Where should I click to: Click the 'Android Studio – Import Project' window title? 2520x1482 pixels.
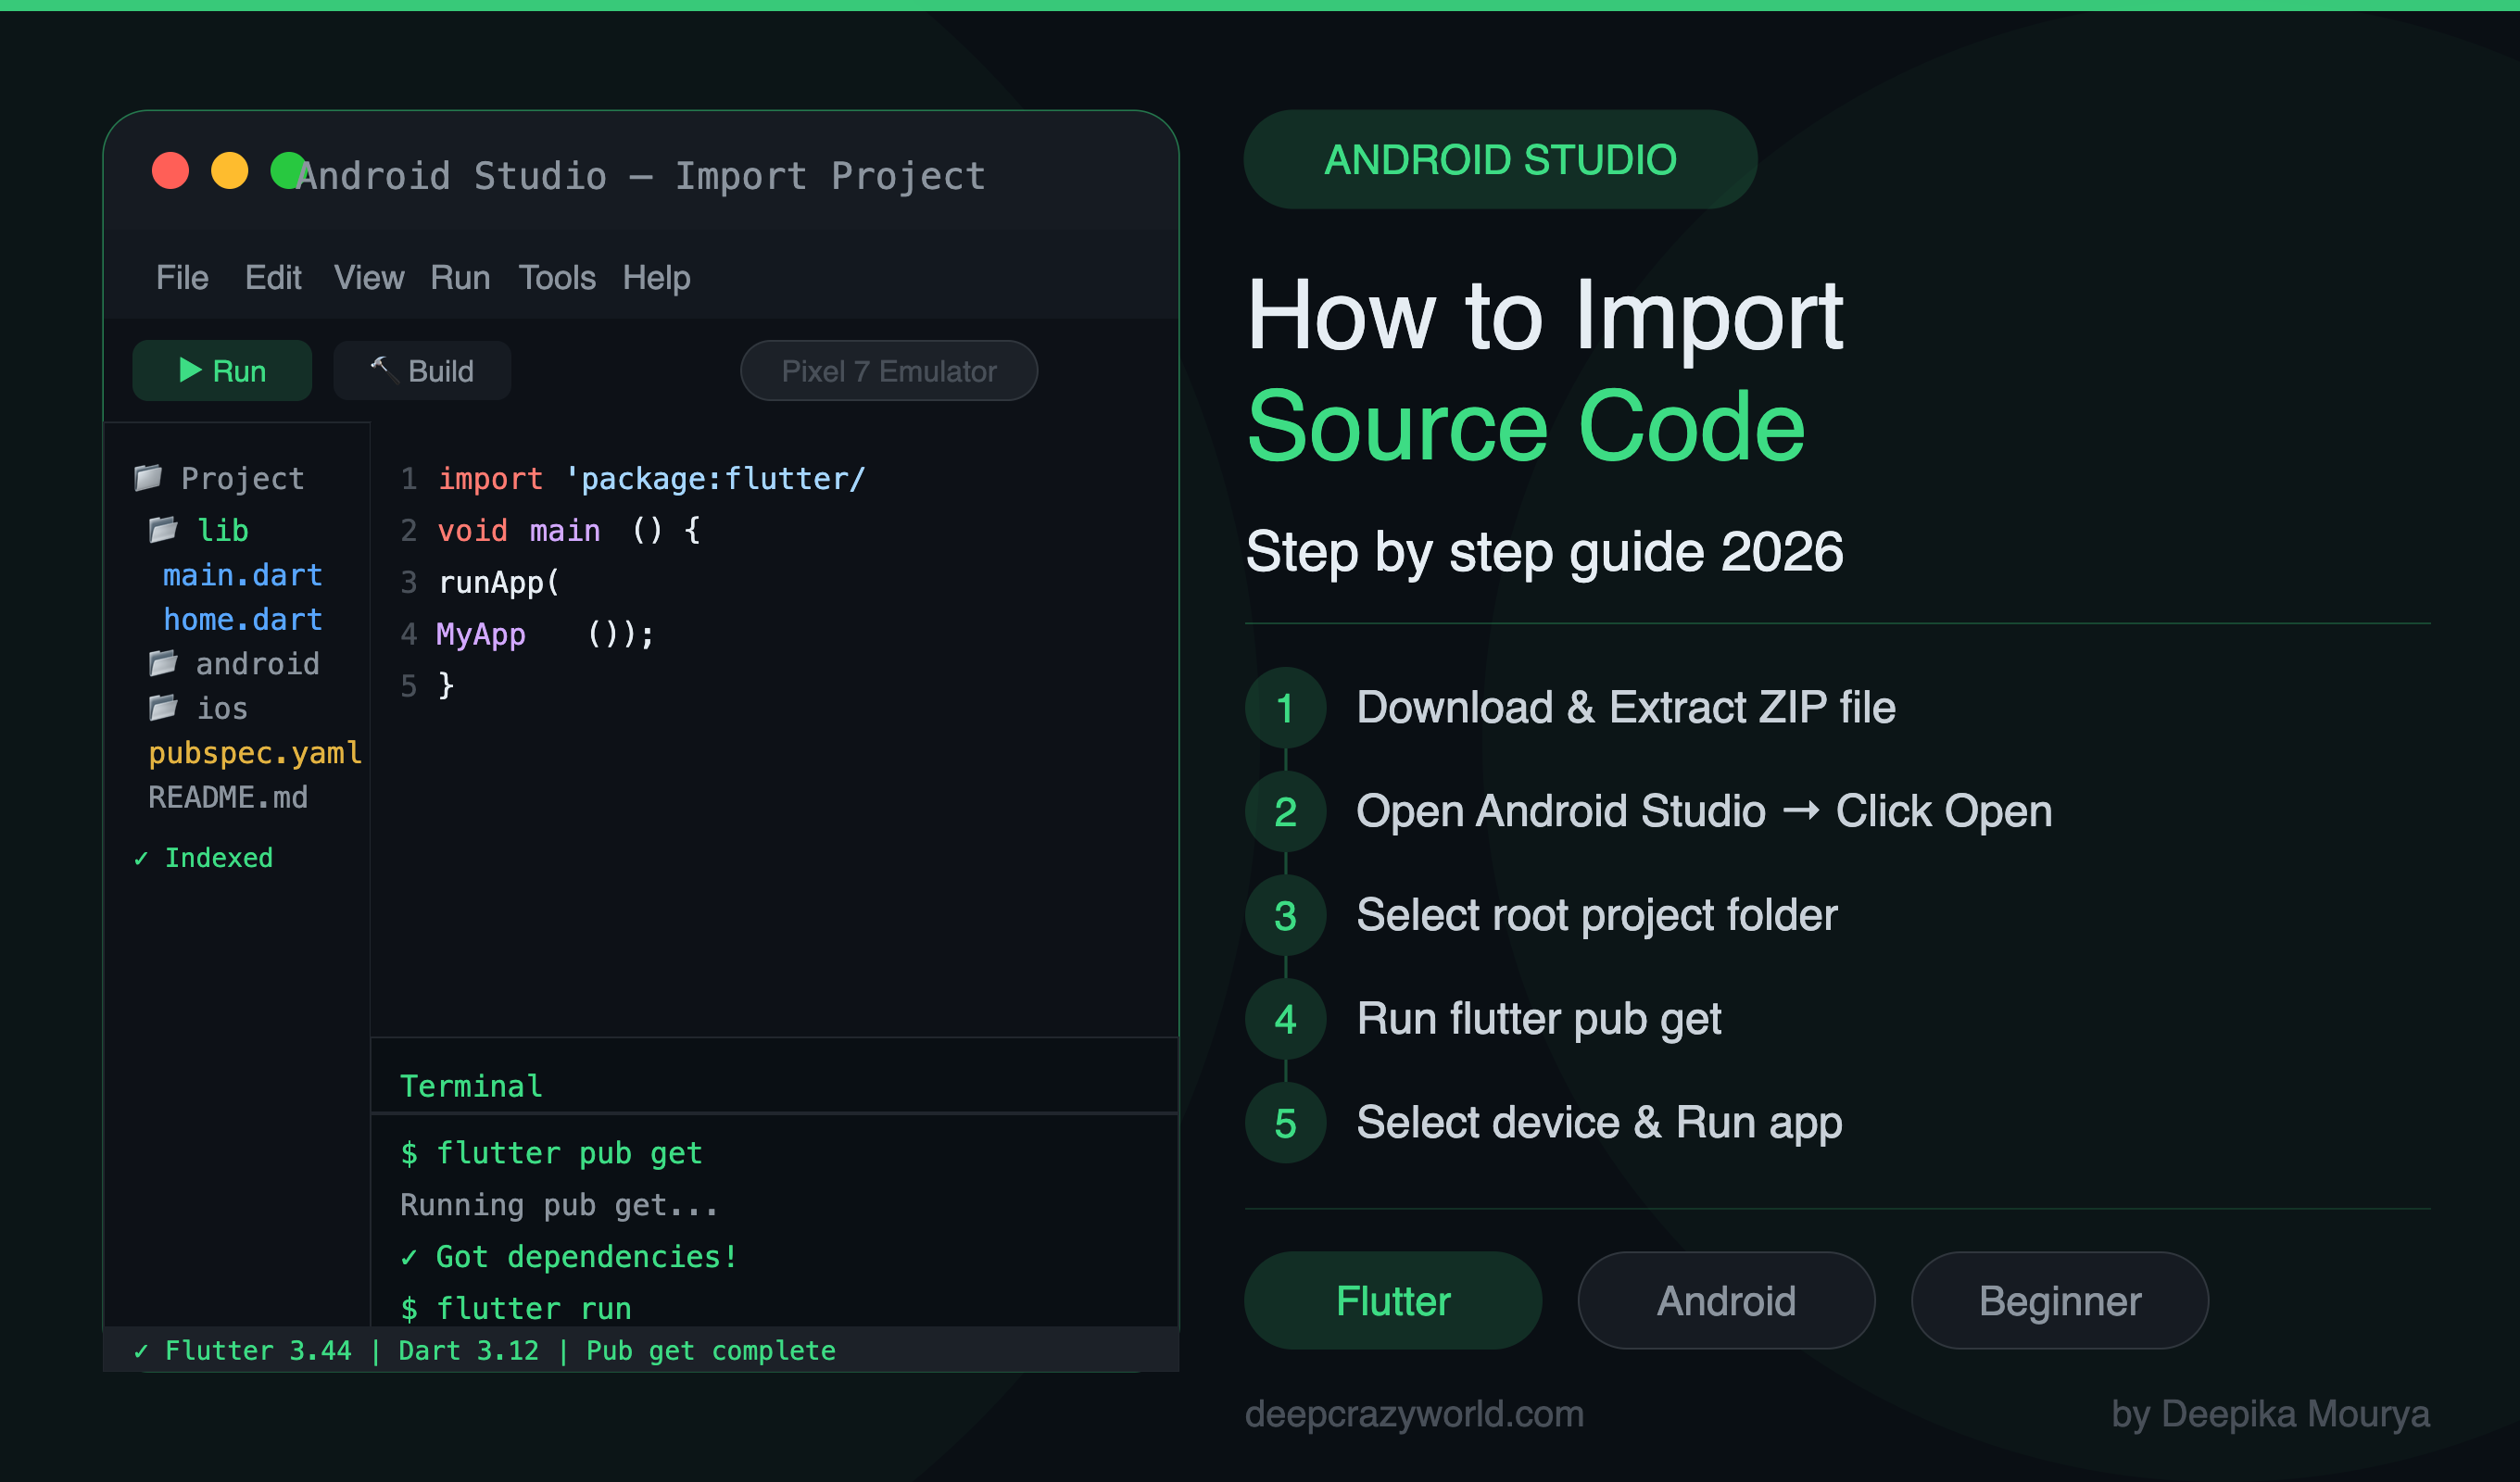(641, 176)
